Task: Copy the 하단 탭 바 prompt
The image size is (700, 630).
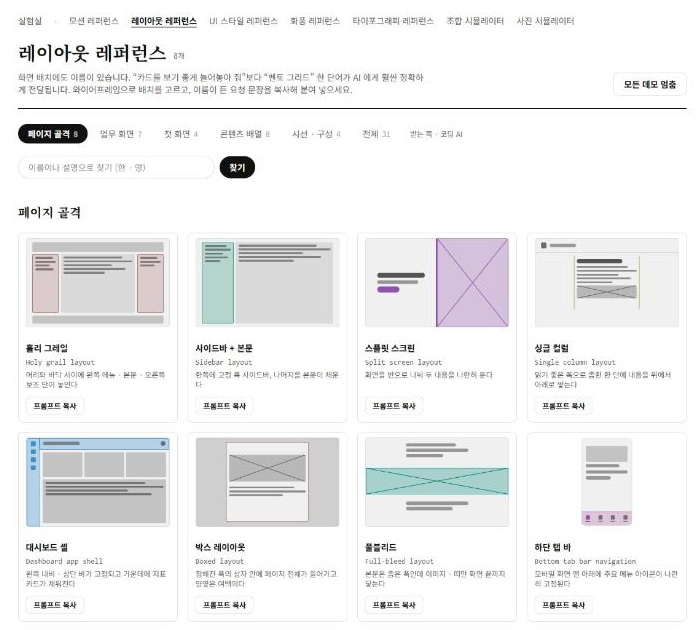Action: (564, 605)
